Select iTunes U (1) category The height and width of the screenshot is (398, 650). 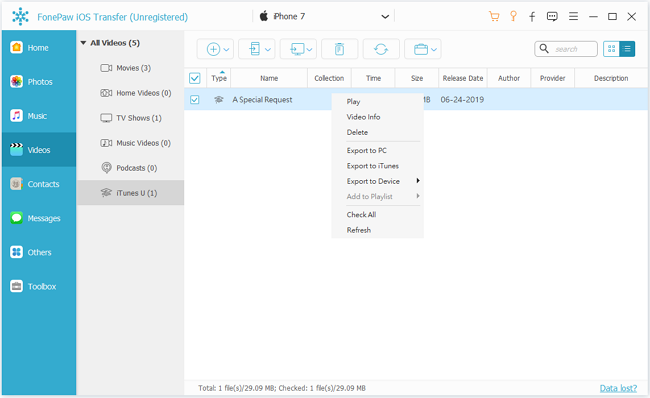(x=131, y=193)
